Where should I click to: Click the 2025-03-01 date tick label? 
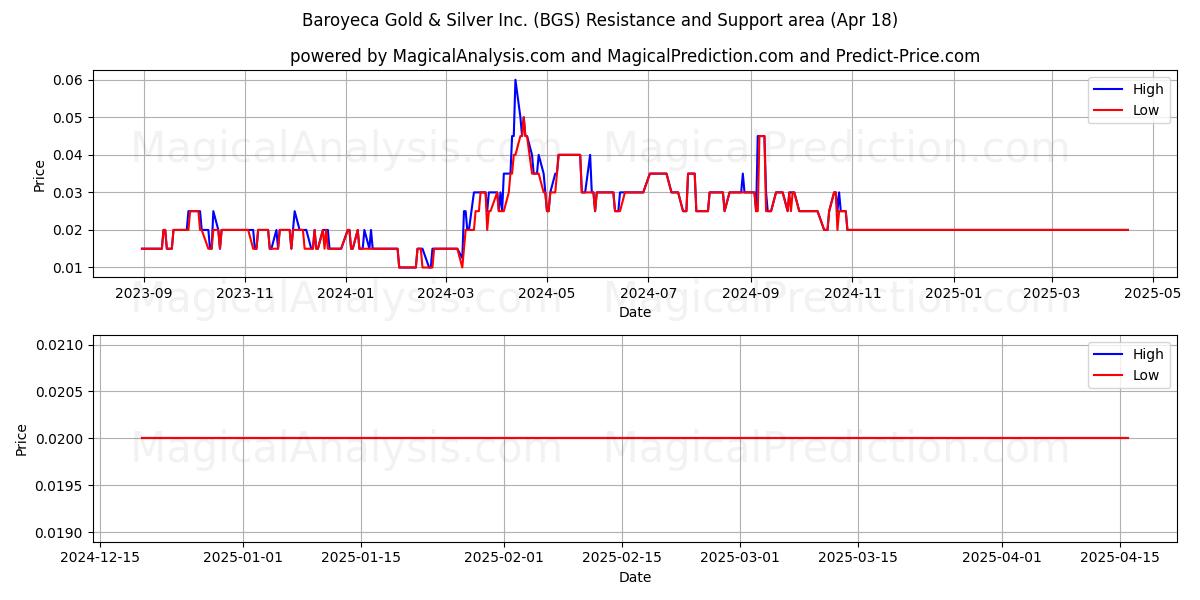(739, 558)
